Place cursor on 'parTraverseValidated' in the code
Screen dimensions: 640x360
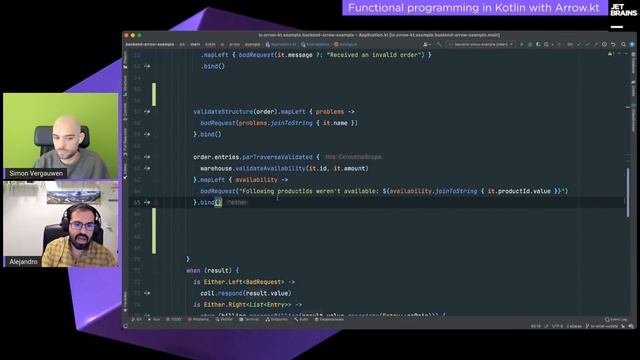(x=277, y=157)
